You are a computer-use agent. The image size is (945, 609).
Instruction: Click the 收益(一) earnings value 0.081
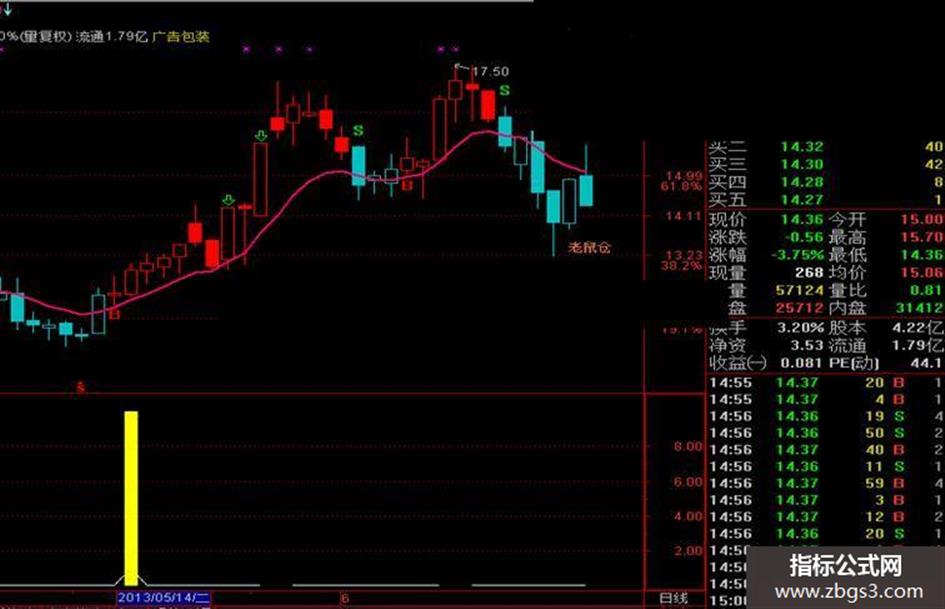(x=802, y=362)
